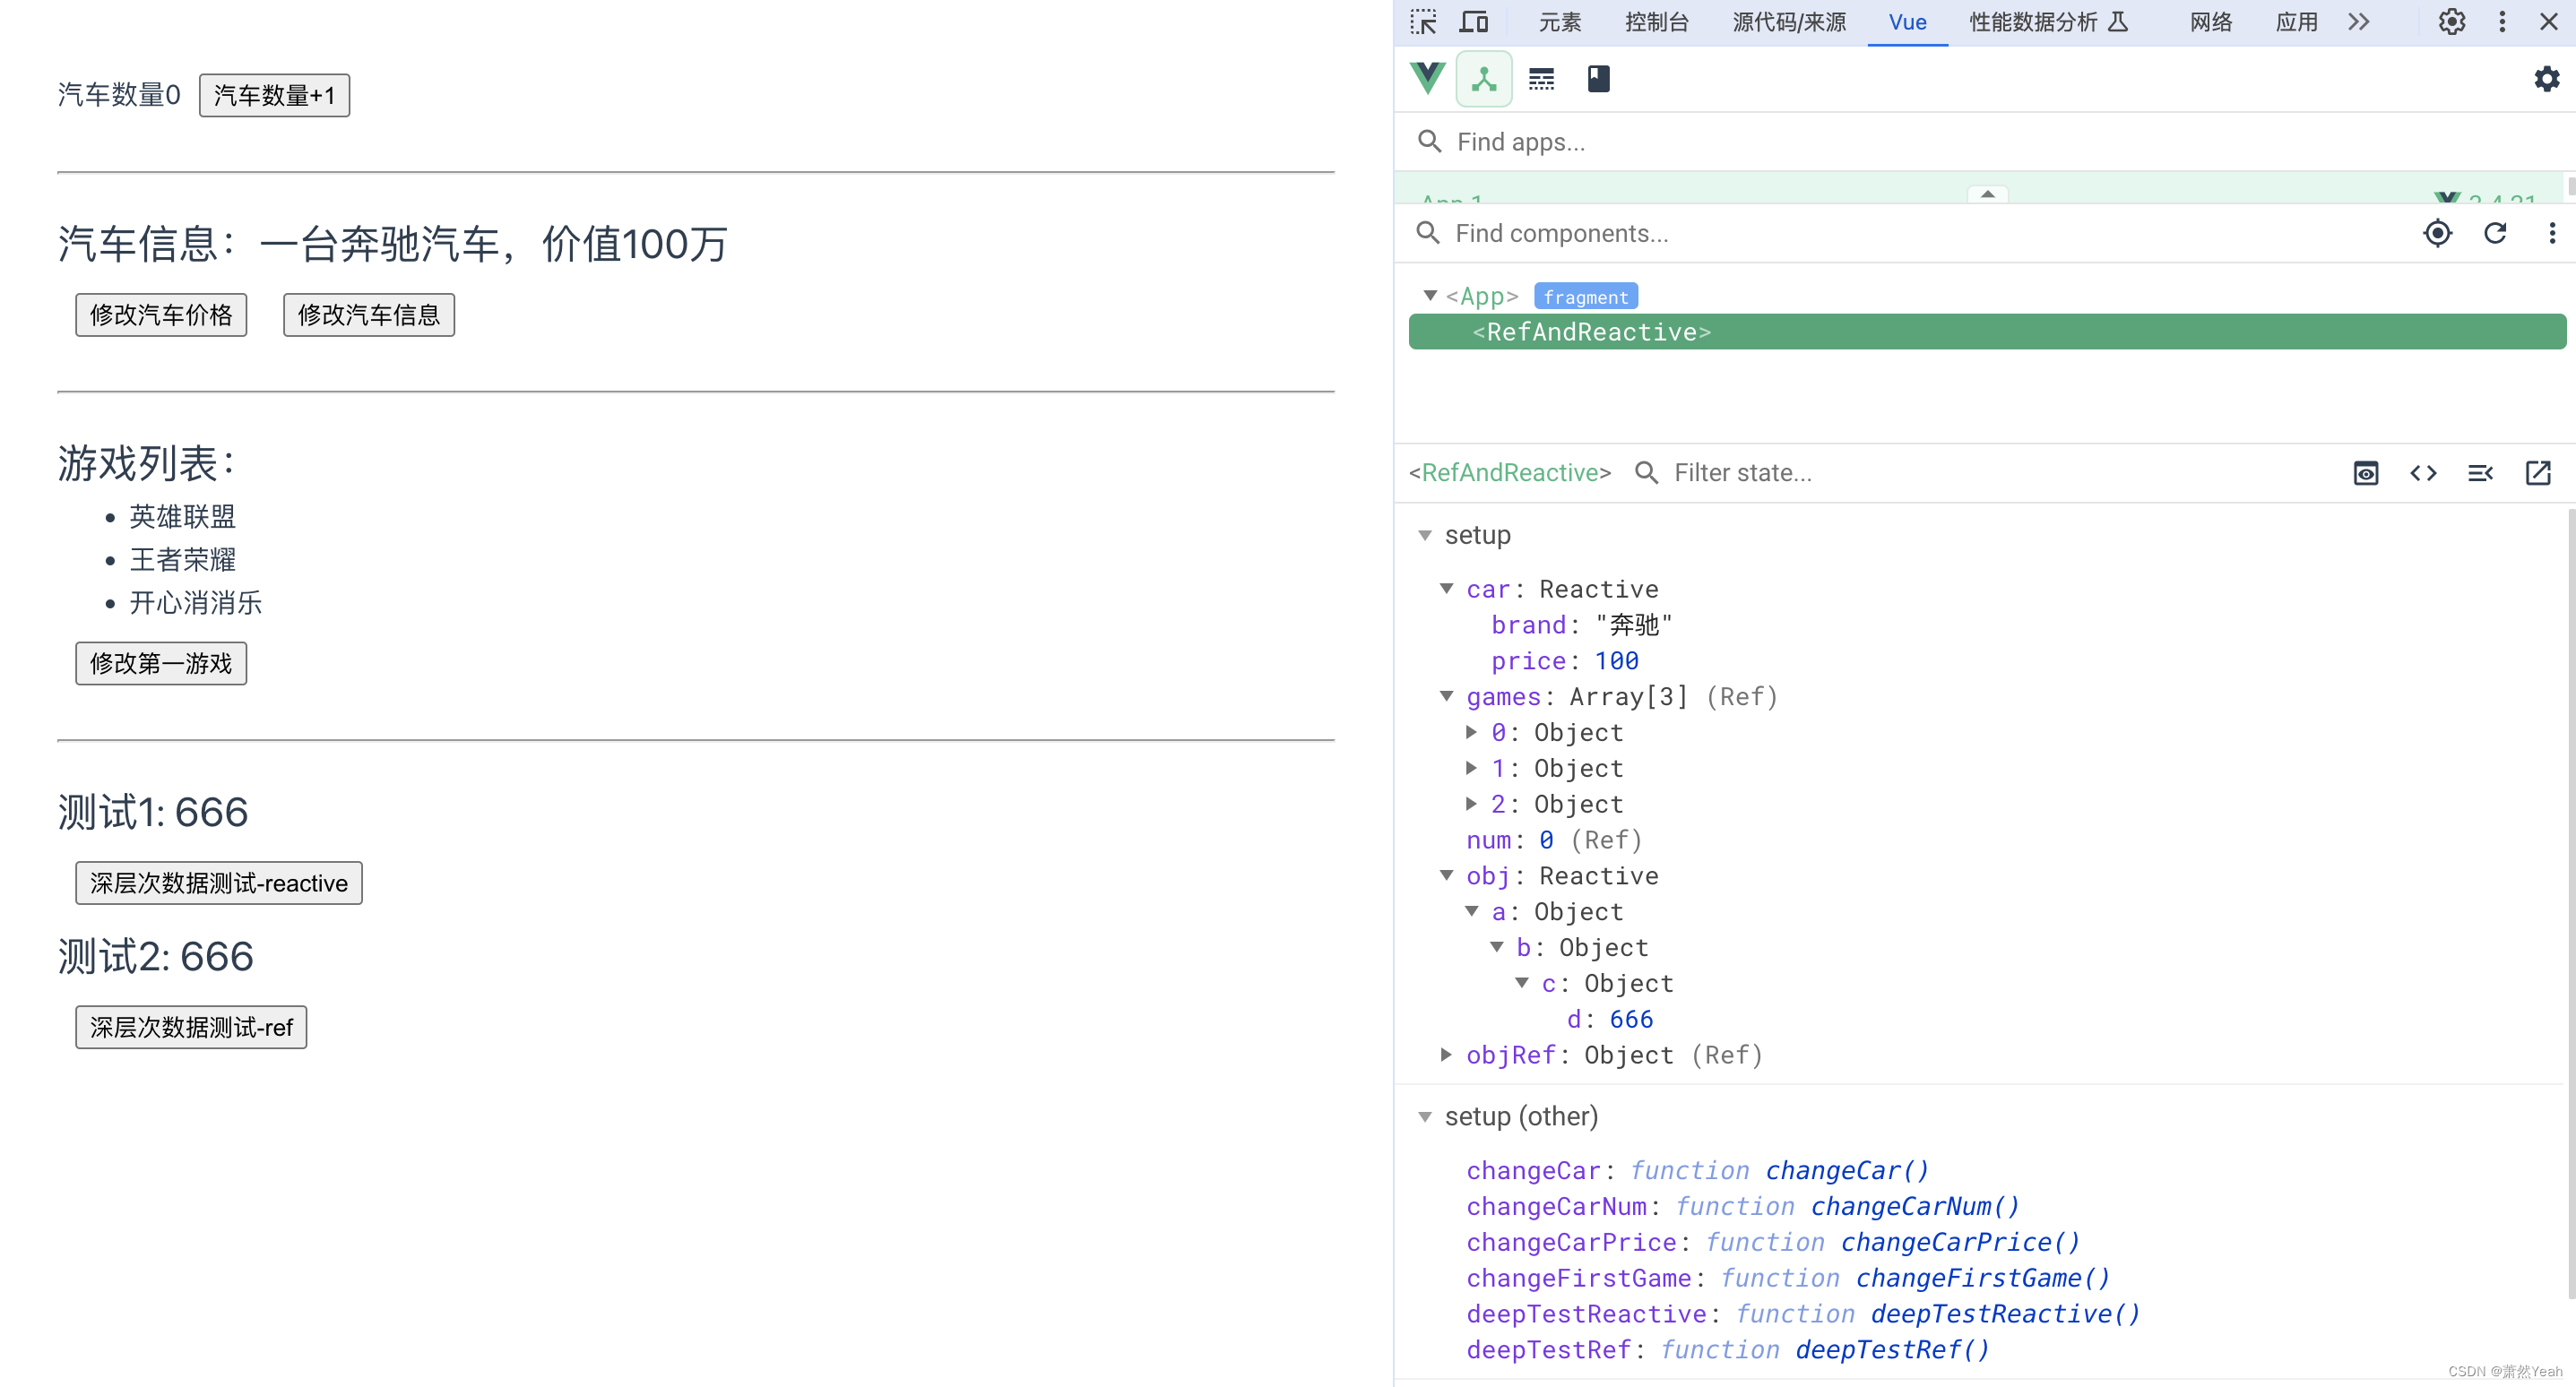Expand games array item 0
Viewport: 2576px width, 1387px height.
tap(1471, 732)
